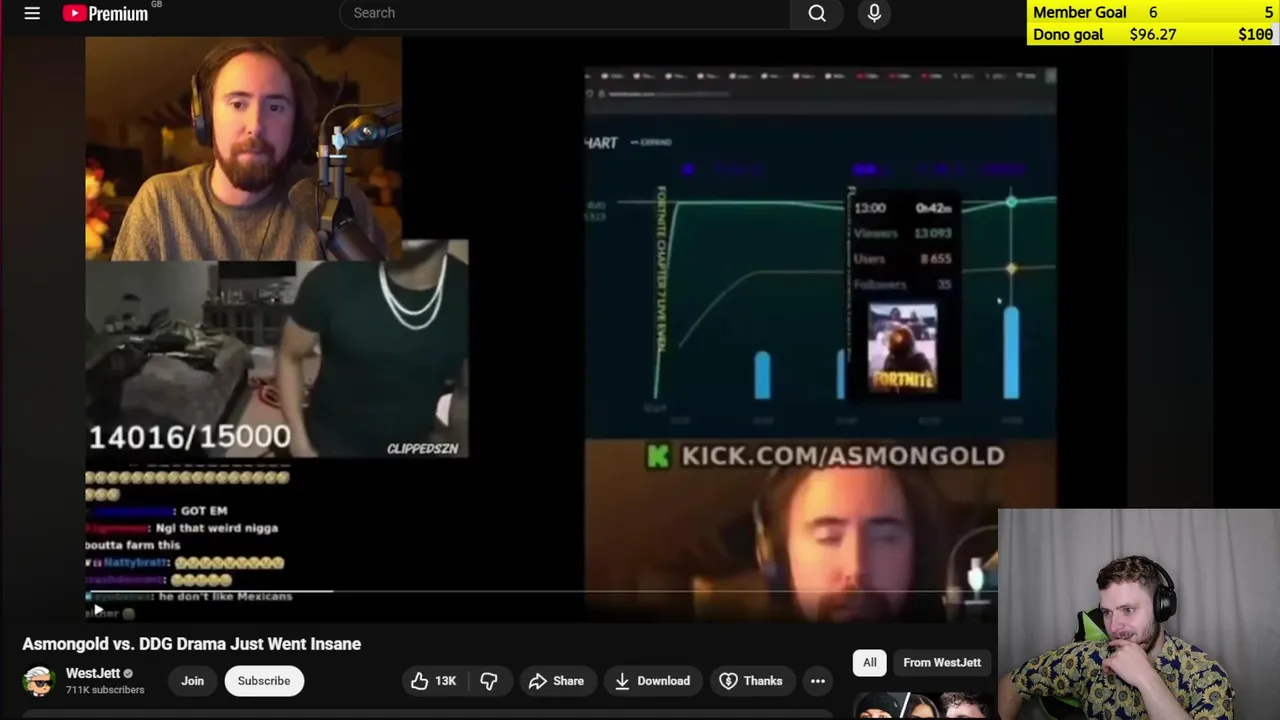Select the All filter chip

coord(870,662)
